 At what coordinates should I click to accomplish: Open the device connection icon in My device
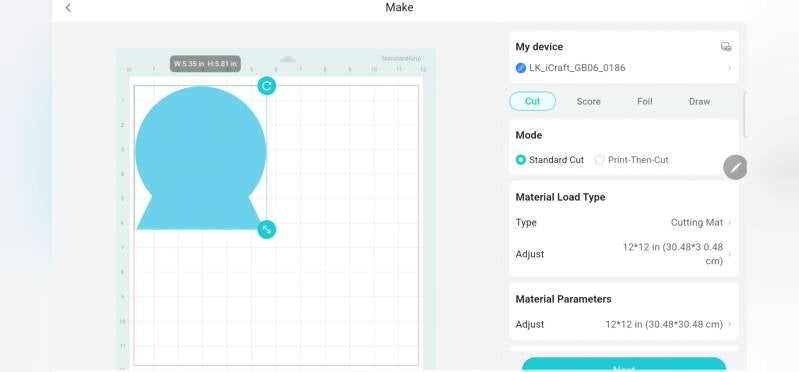[726, 47]
